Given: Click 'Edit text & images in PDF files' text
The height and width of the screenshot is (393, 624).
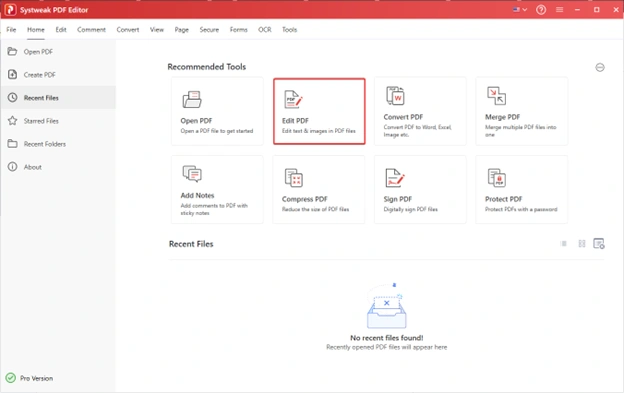Looking at the screenshot, I should (319, 131).
